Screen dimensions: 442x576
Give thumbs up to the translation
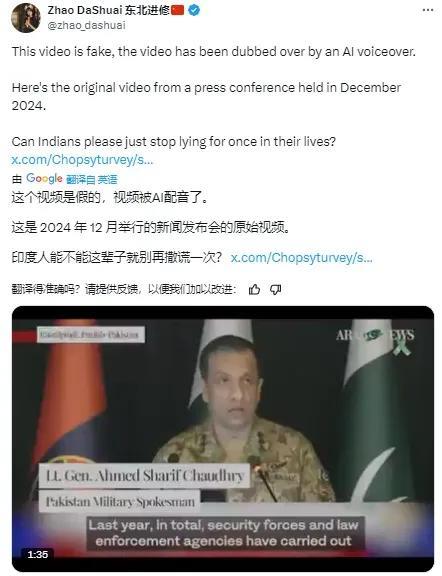tap(254, 289)
